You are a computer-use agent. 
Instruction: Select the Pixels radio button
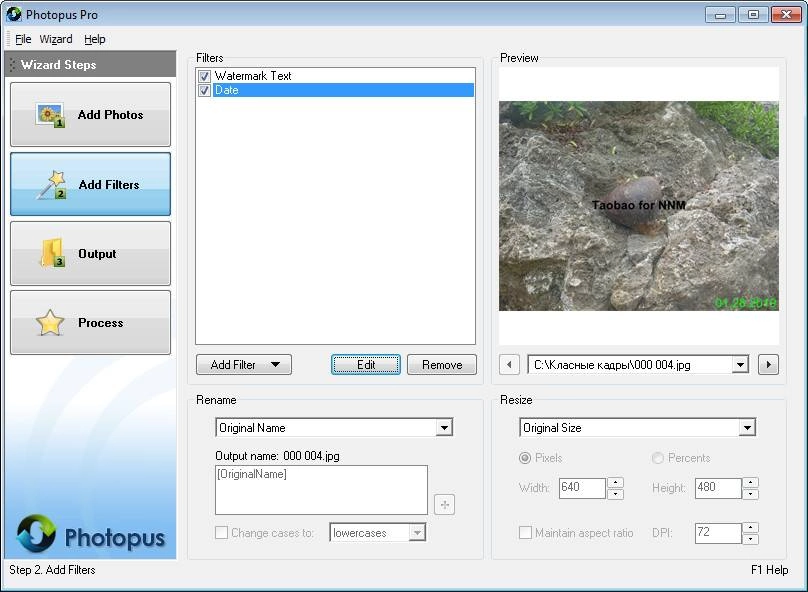525,458
